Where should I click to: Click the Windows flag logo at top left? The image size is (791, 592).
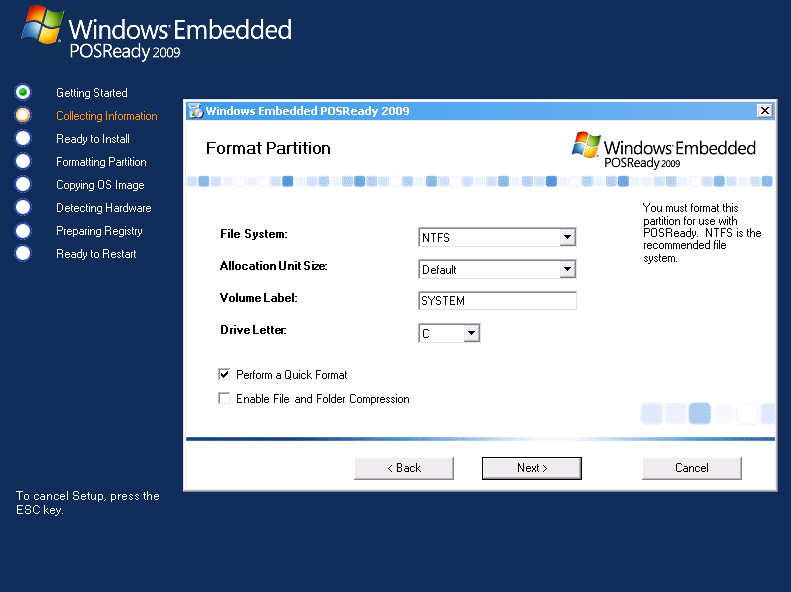tap(42, 24)
